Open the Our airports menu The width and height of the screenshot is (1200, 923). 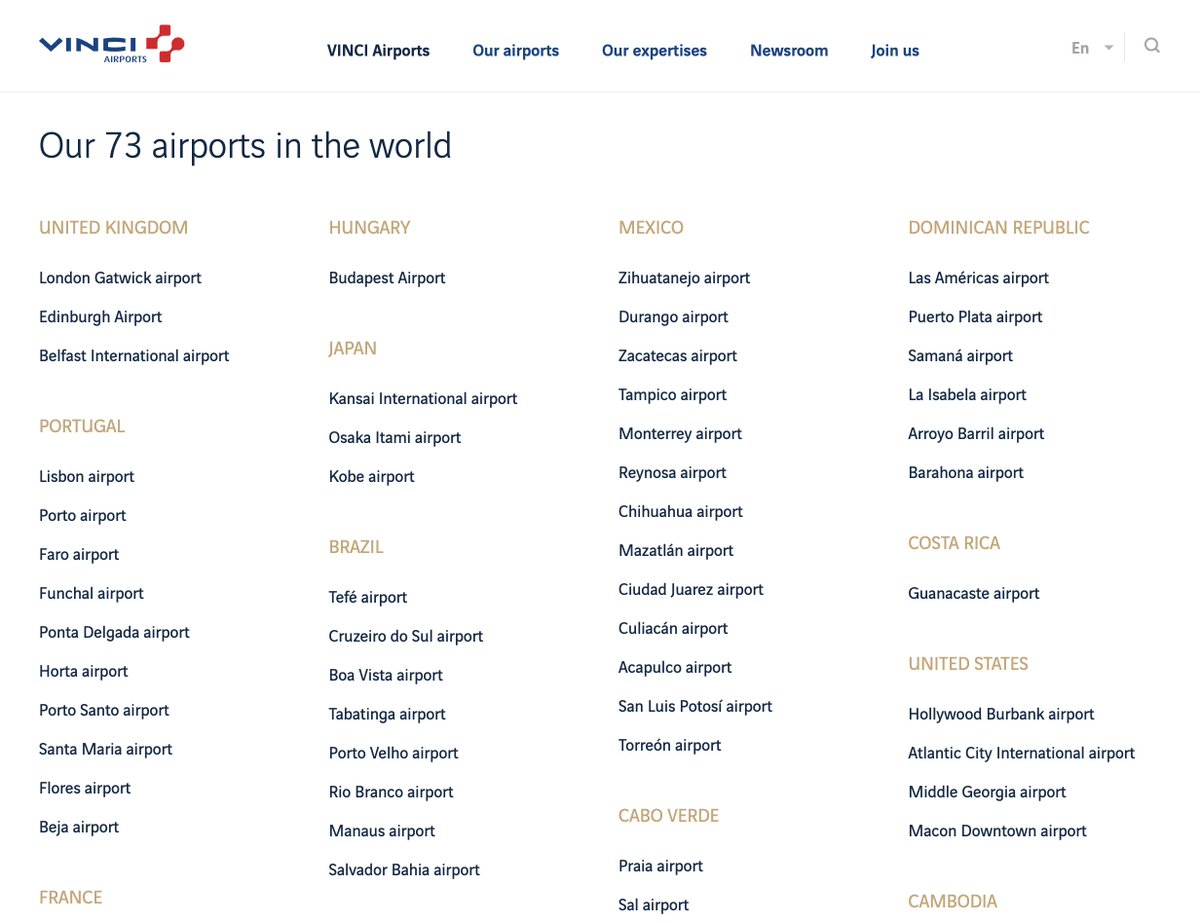[516, 50]
